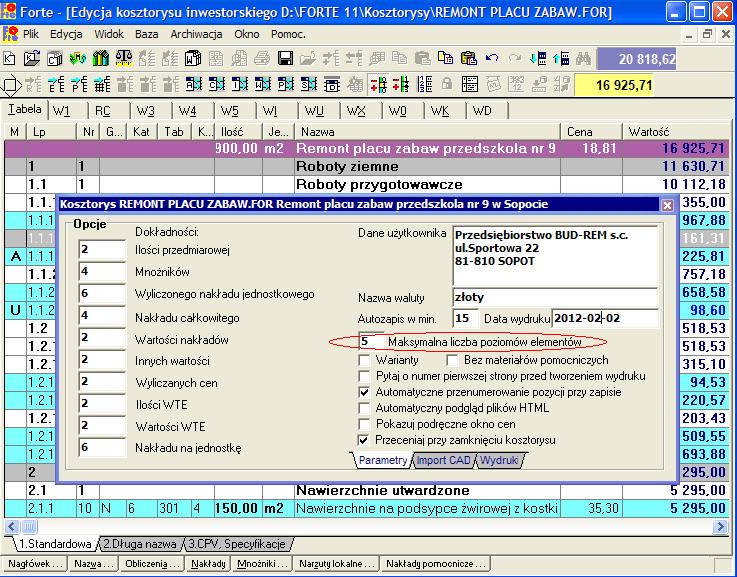Click the green arrows 'M' icon
737x577 pixels.
click(78, 59)
